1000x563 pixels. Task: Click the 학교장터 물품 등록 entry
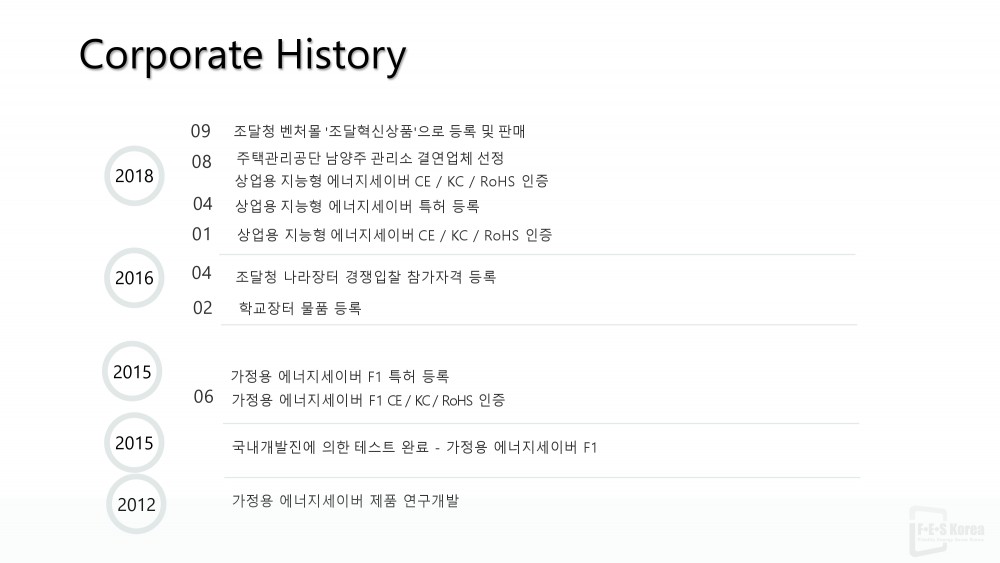(x=300, y=308)
